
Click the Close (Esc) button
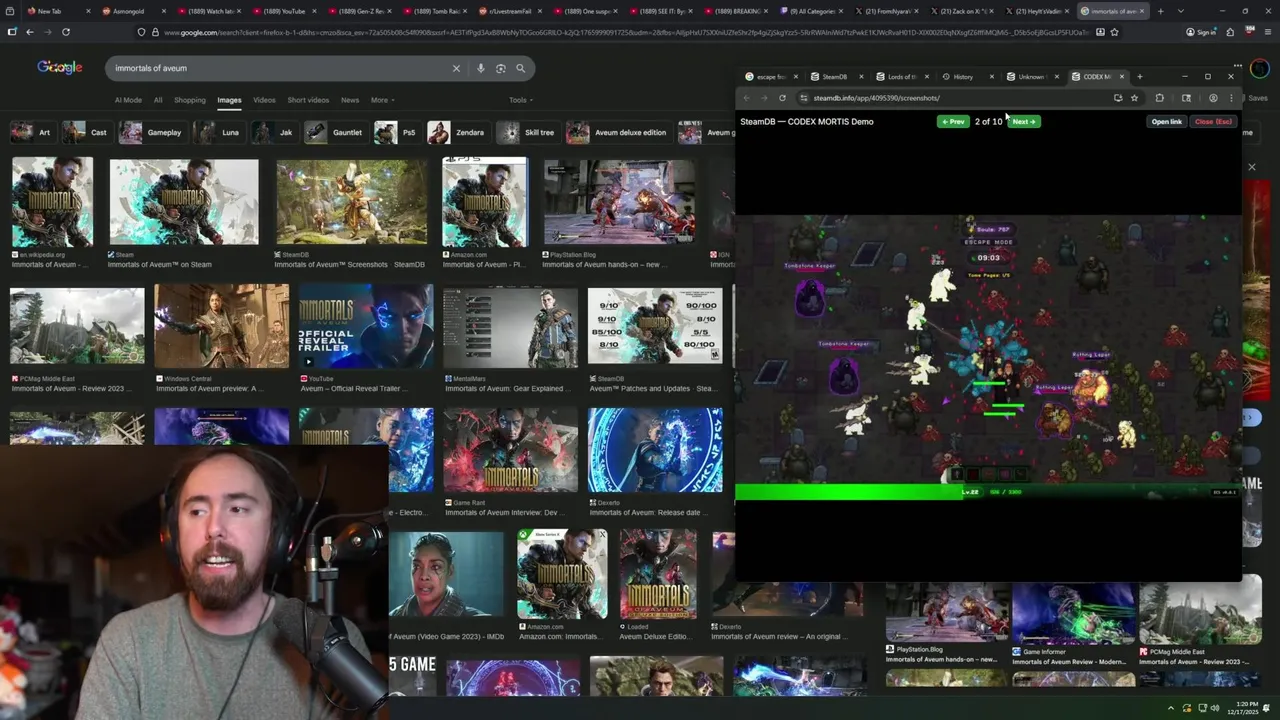point(1213,121)
